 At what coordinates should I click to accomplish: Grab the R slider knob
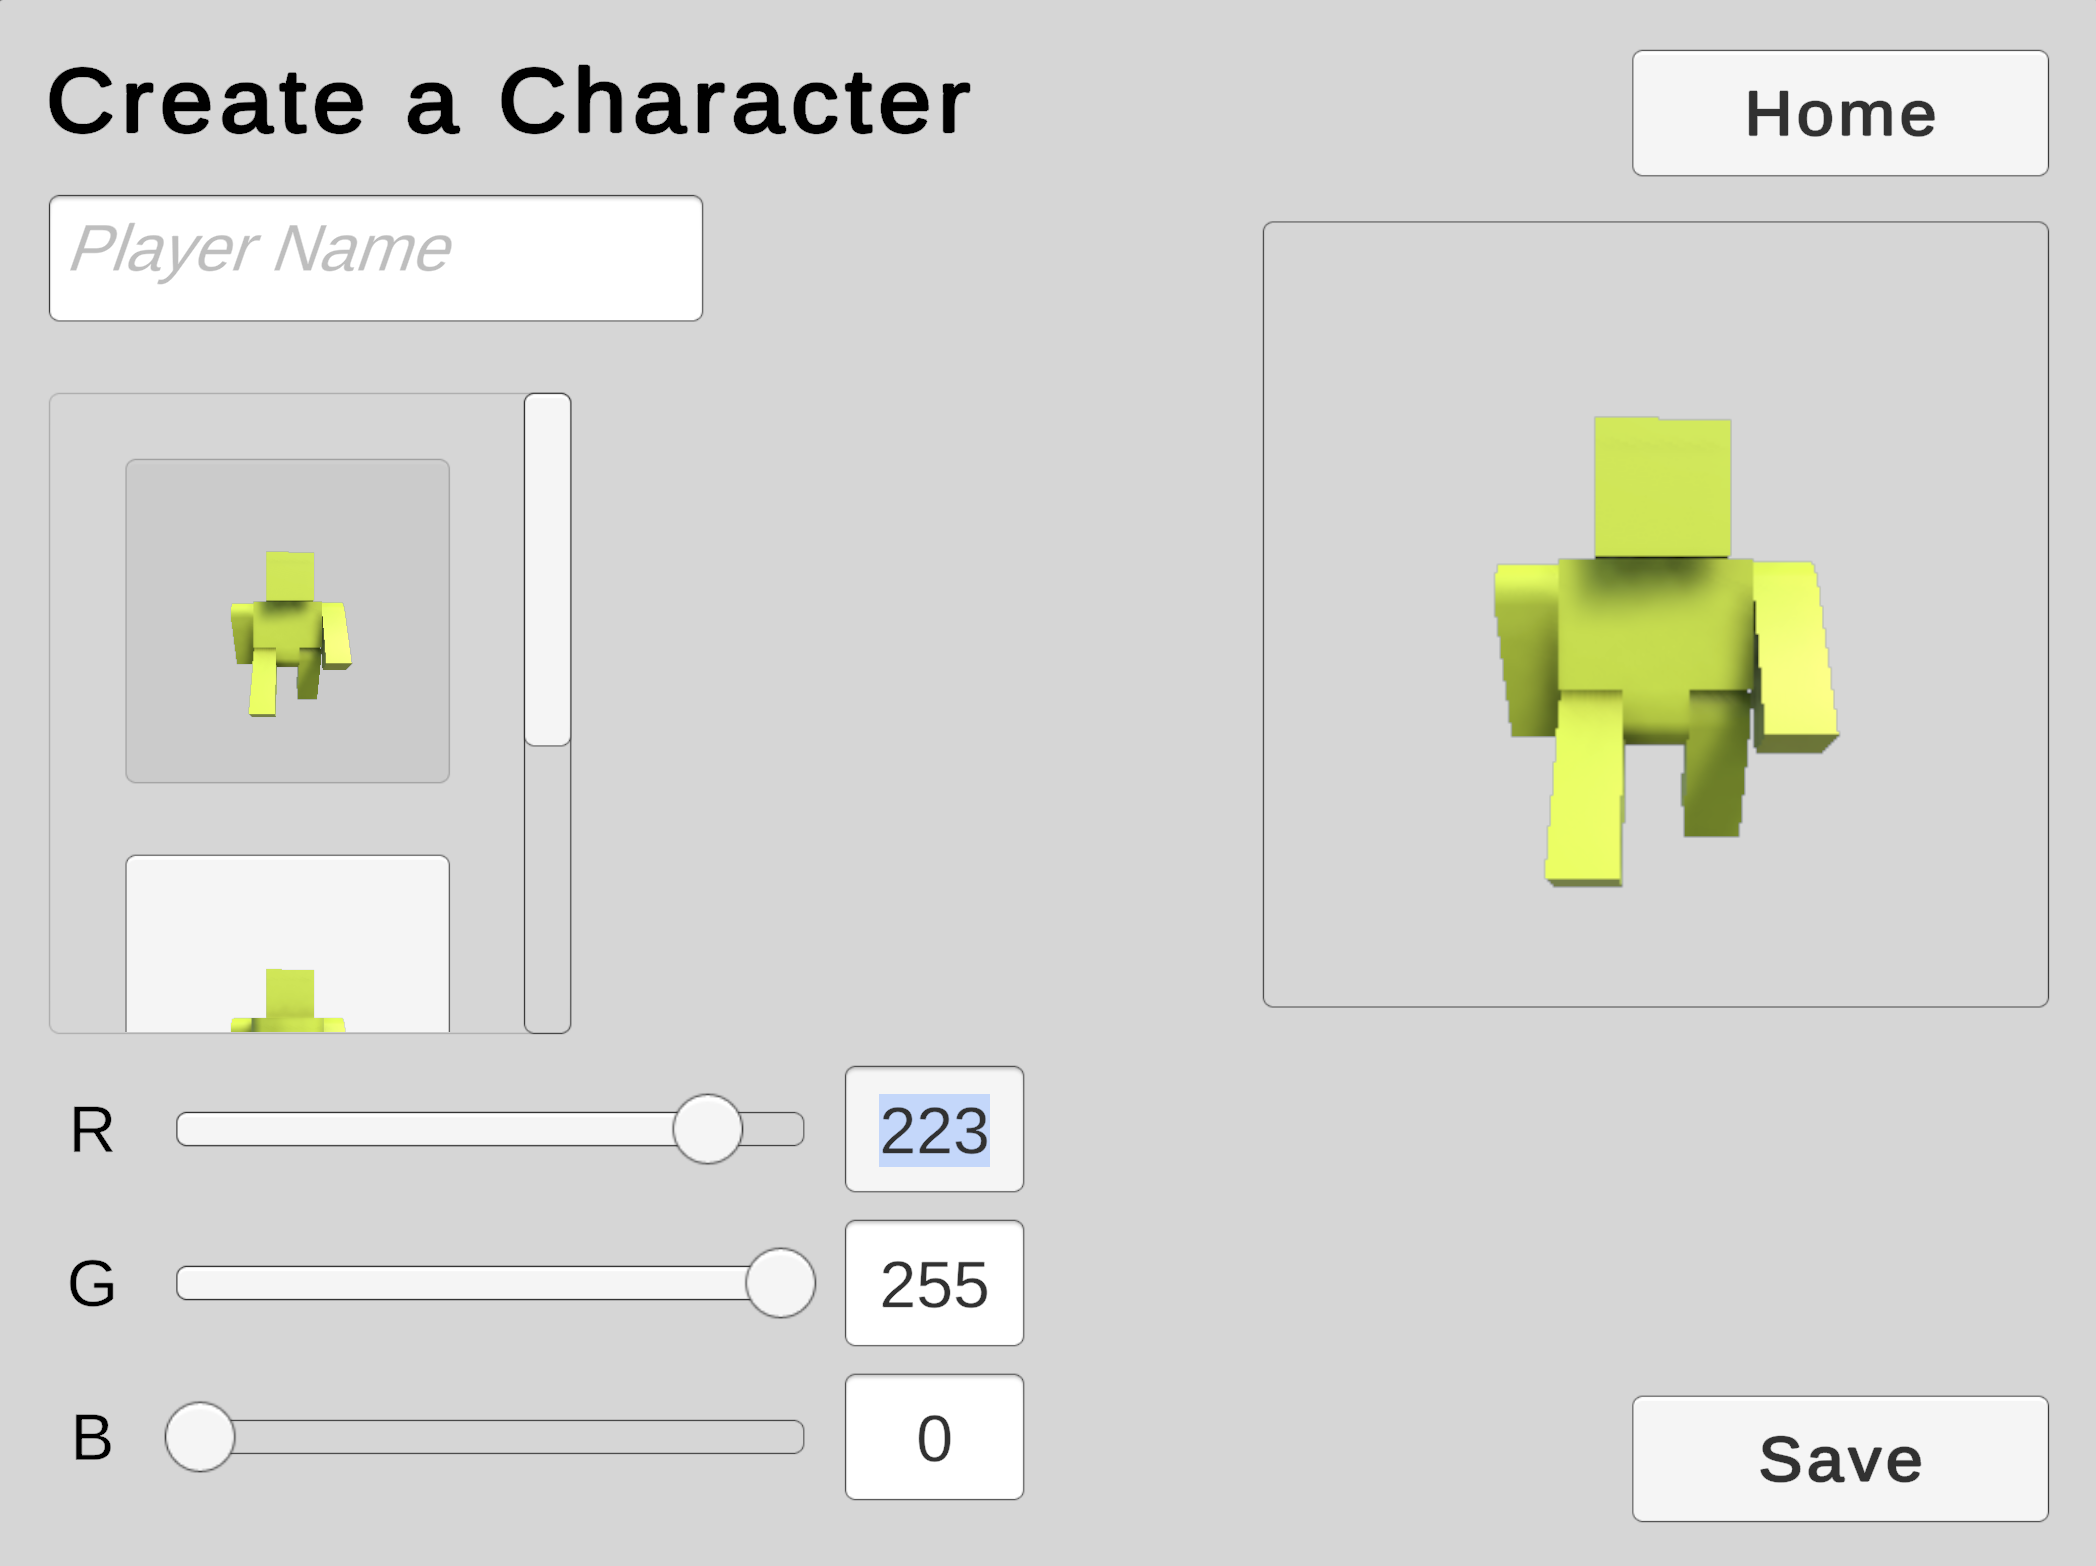[707, 1129]
